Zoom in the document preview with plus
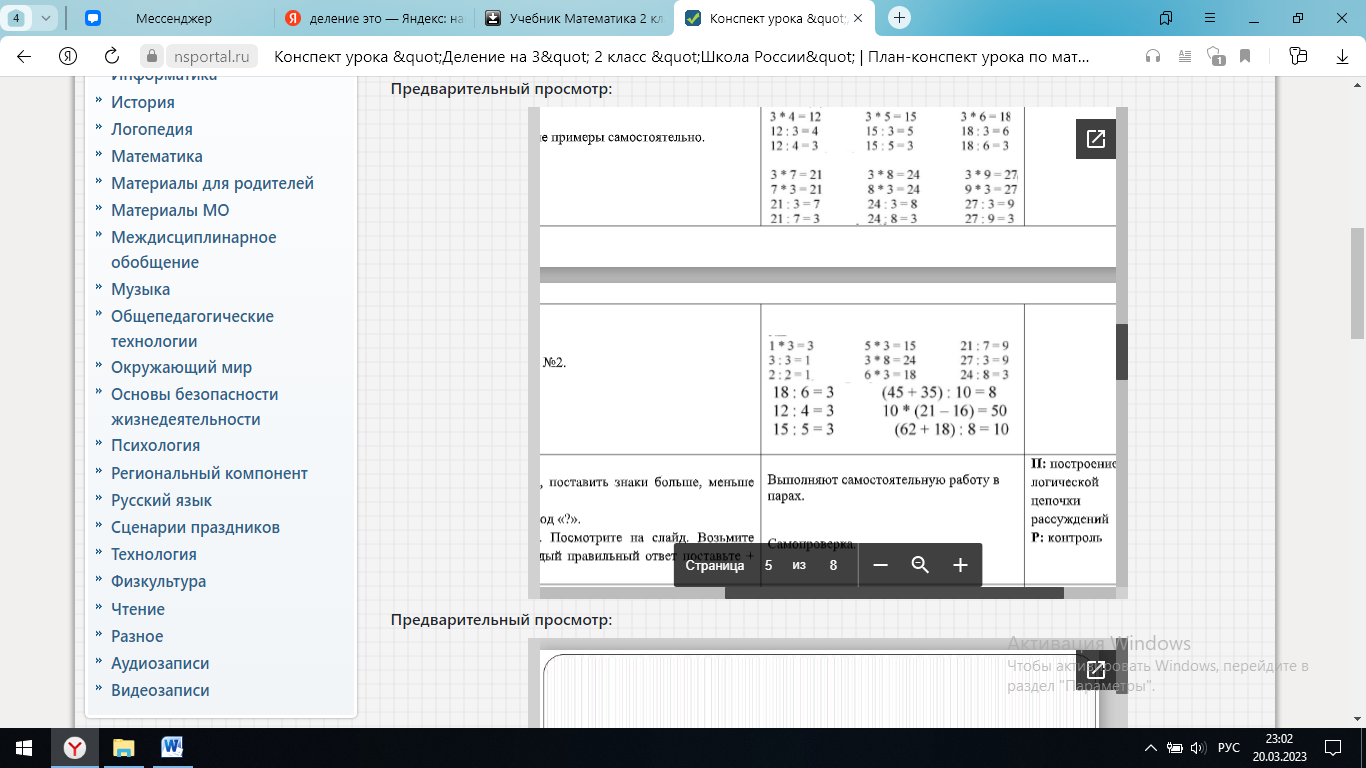Image resolution: width=1366 pixels, height=768 pixels. pos(960,566)
